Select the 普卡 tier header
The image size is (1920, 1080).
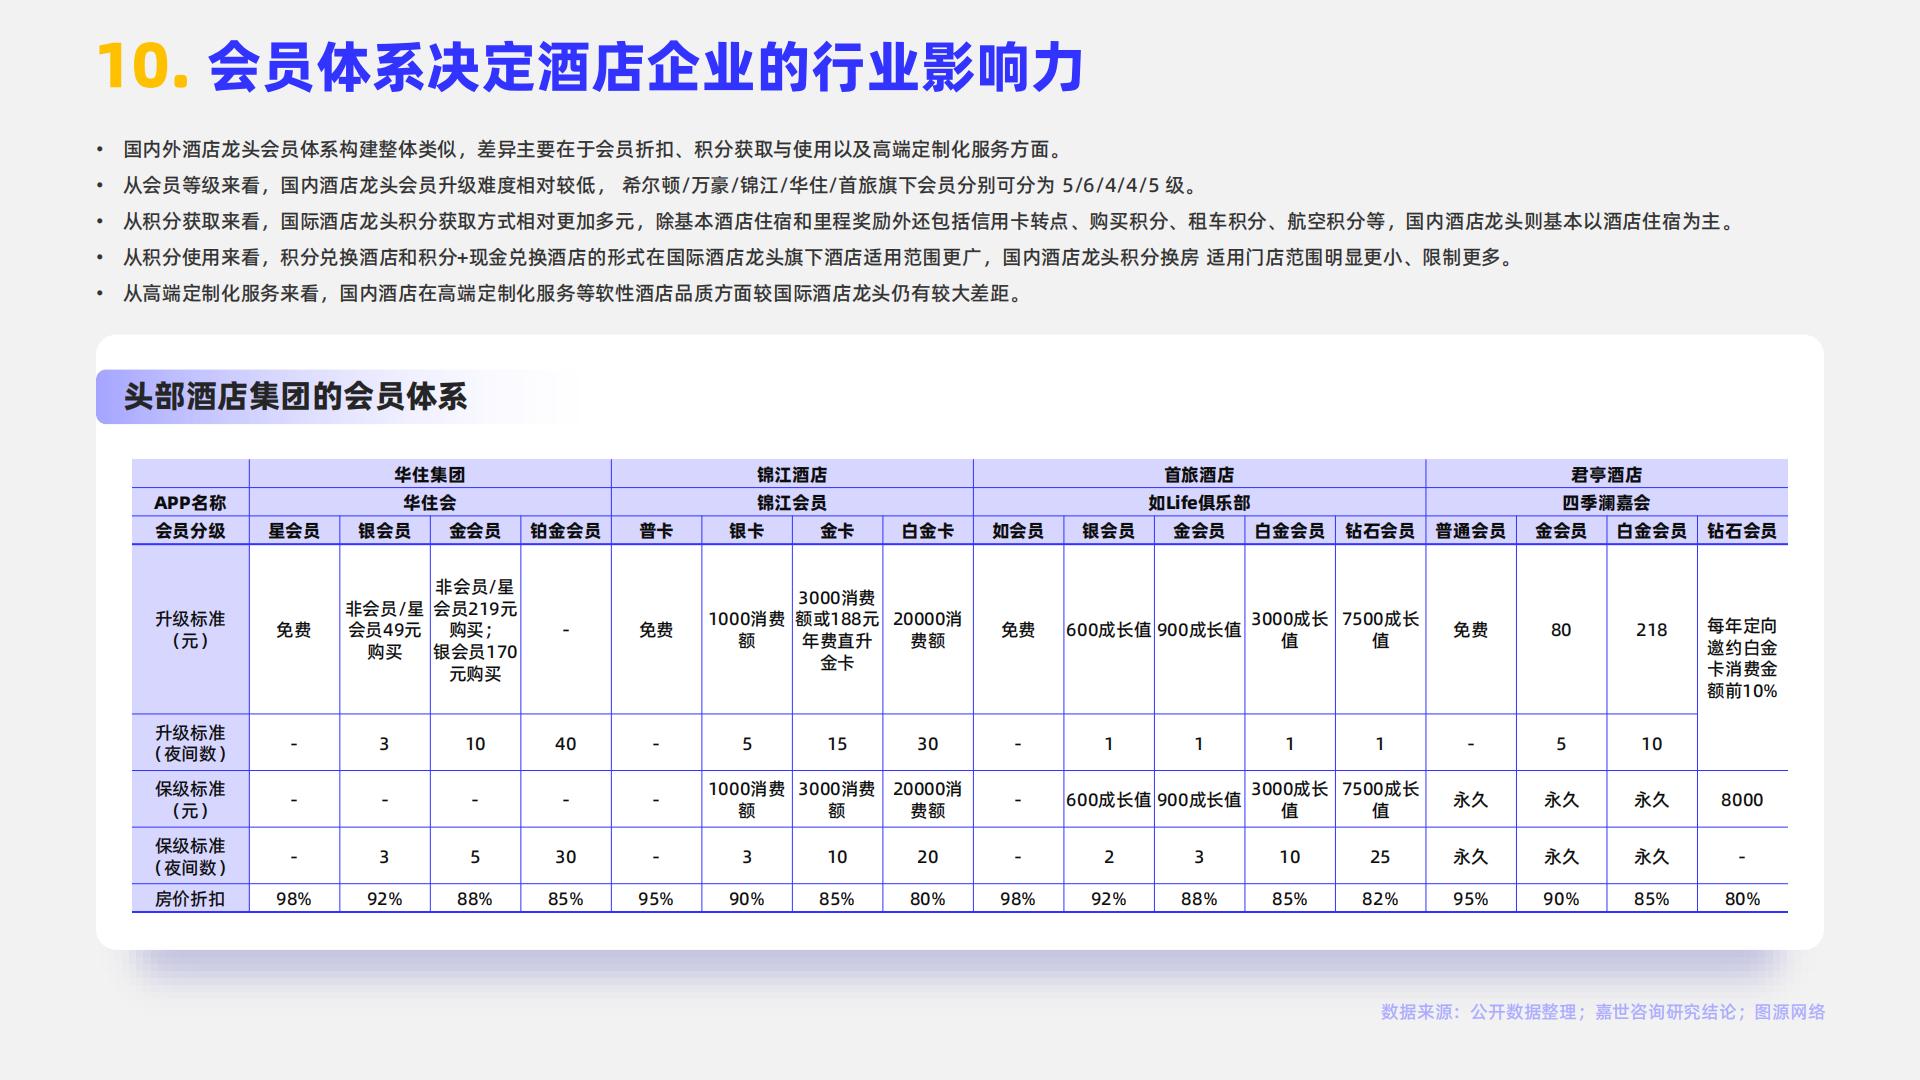pos(656,530)
